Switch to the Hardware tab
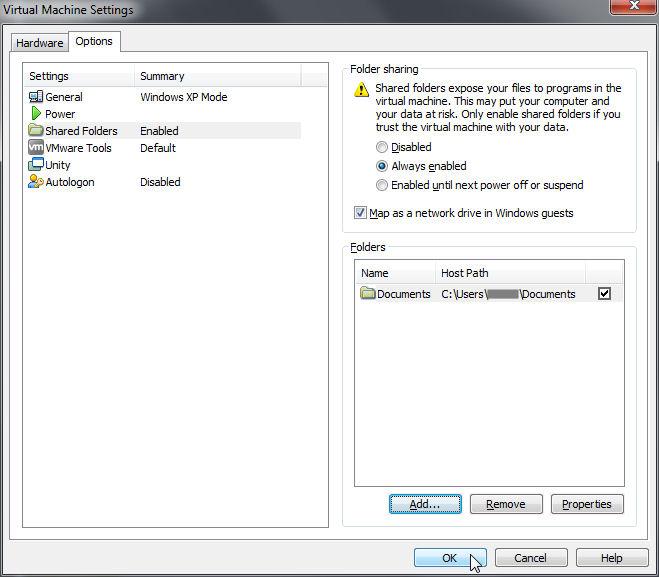This screenshot has width=659, height=577. click(x=39, y=43)
